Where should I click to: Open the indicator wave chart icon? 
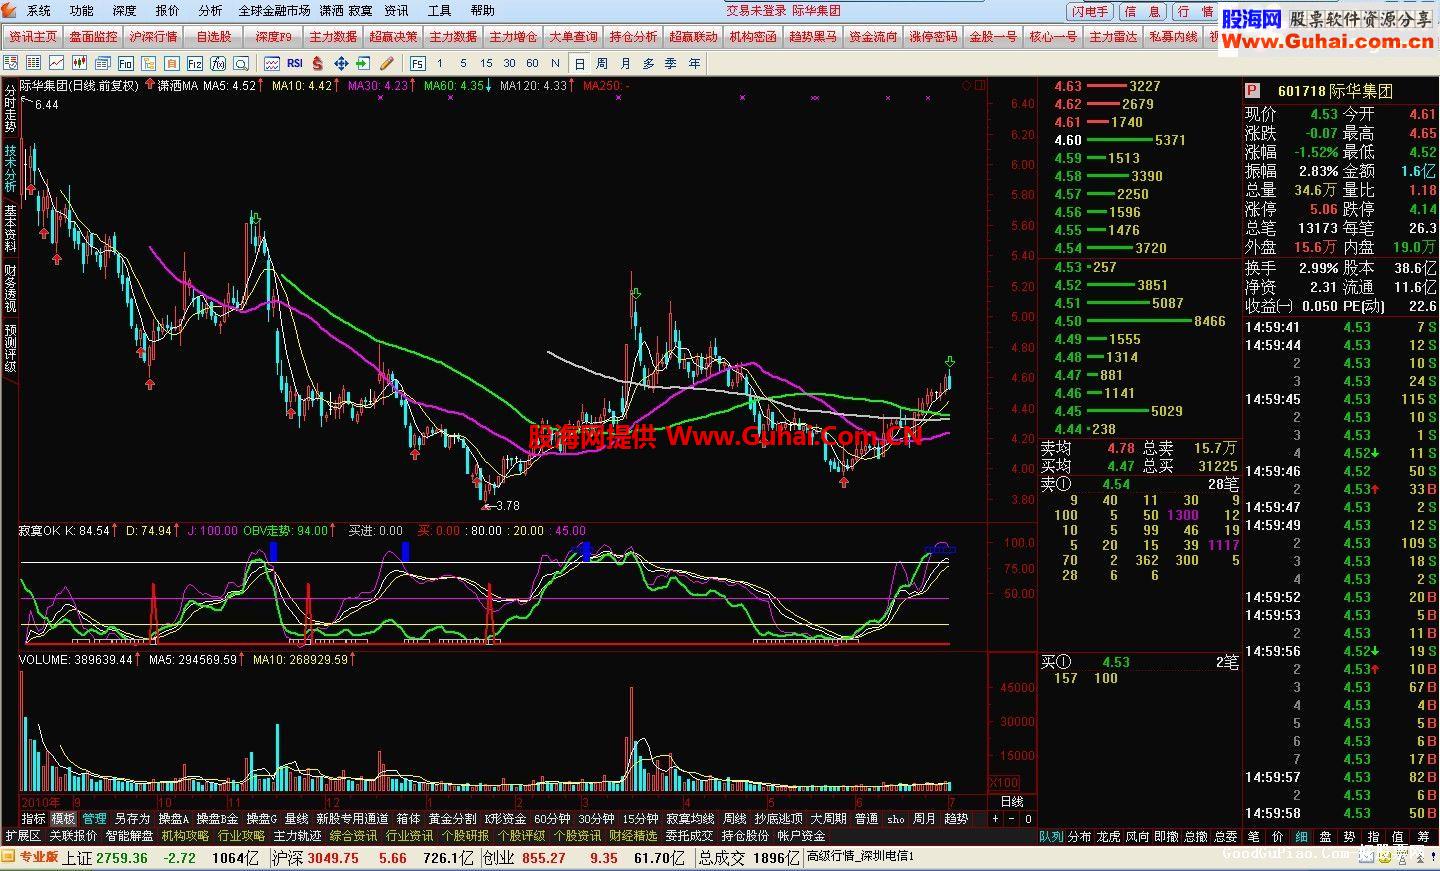(272, 63)
